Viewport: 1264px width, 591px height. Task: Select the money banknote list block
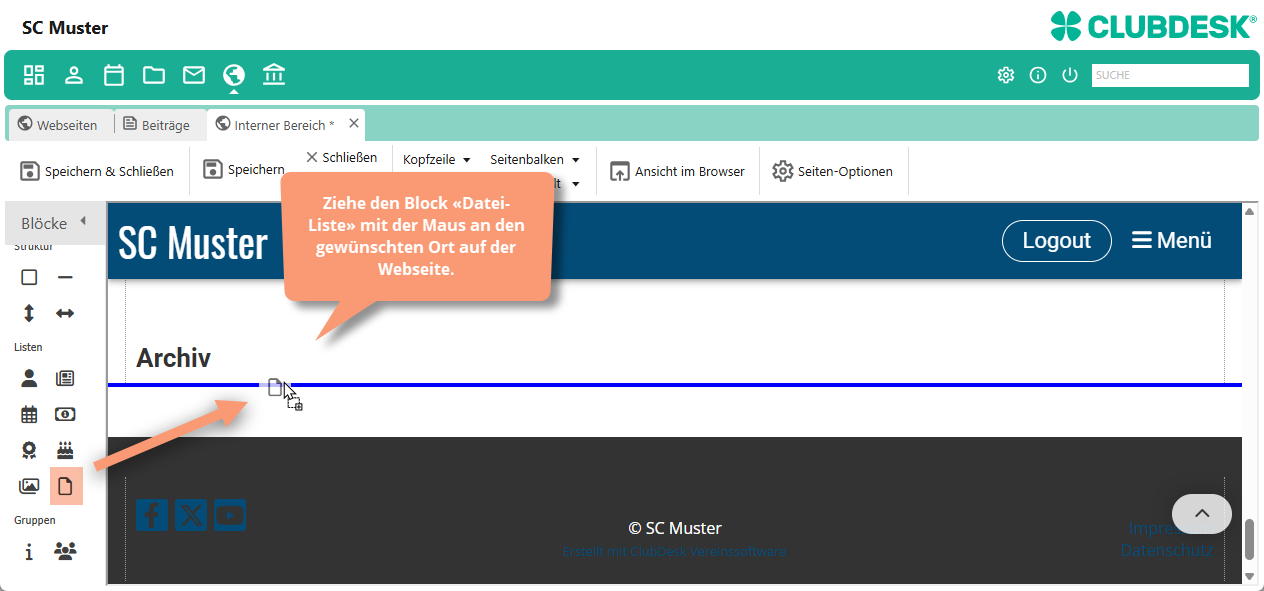65,414
